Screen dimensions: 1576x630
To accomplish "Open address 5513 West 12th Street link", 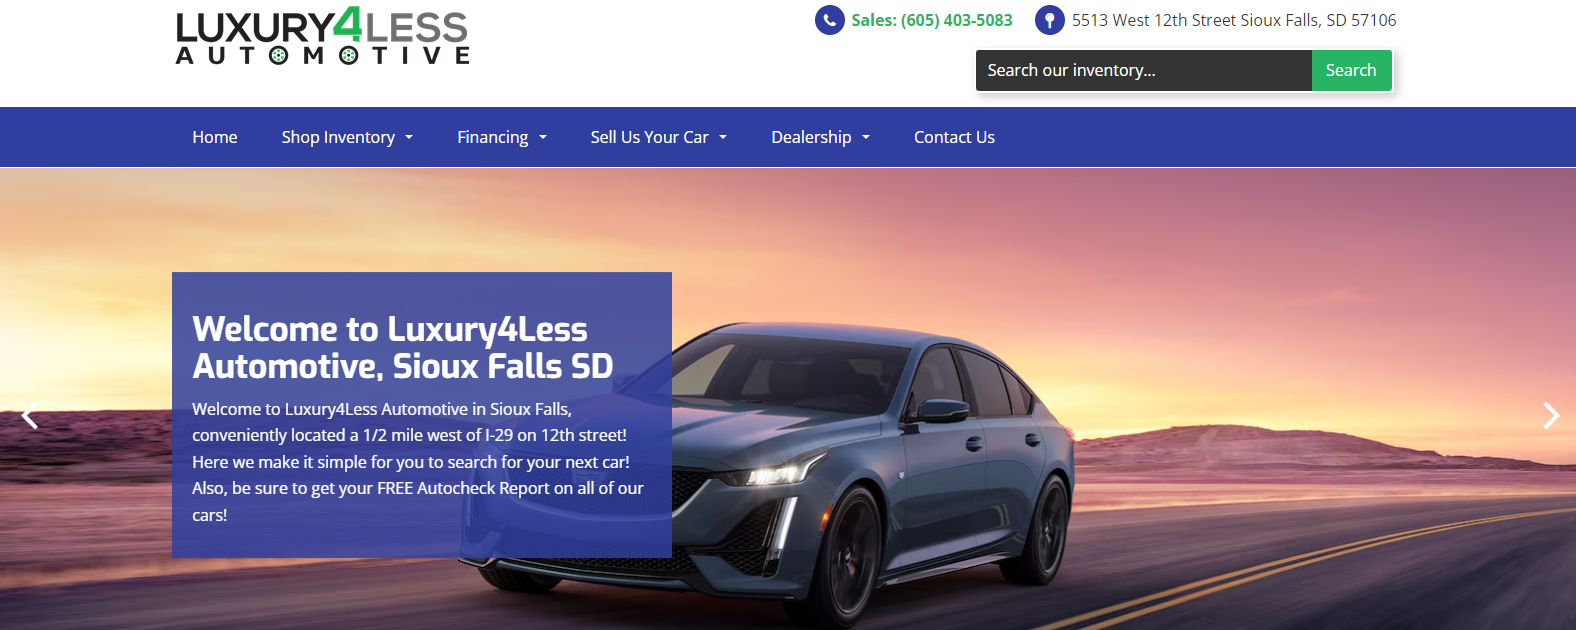I will 1234,20.
